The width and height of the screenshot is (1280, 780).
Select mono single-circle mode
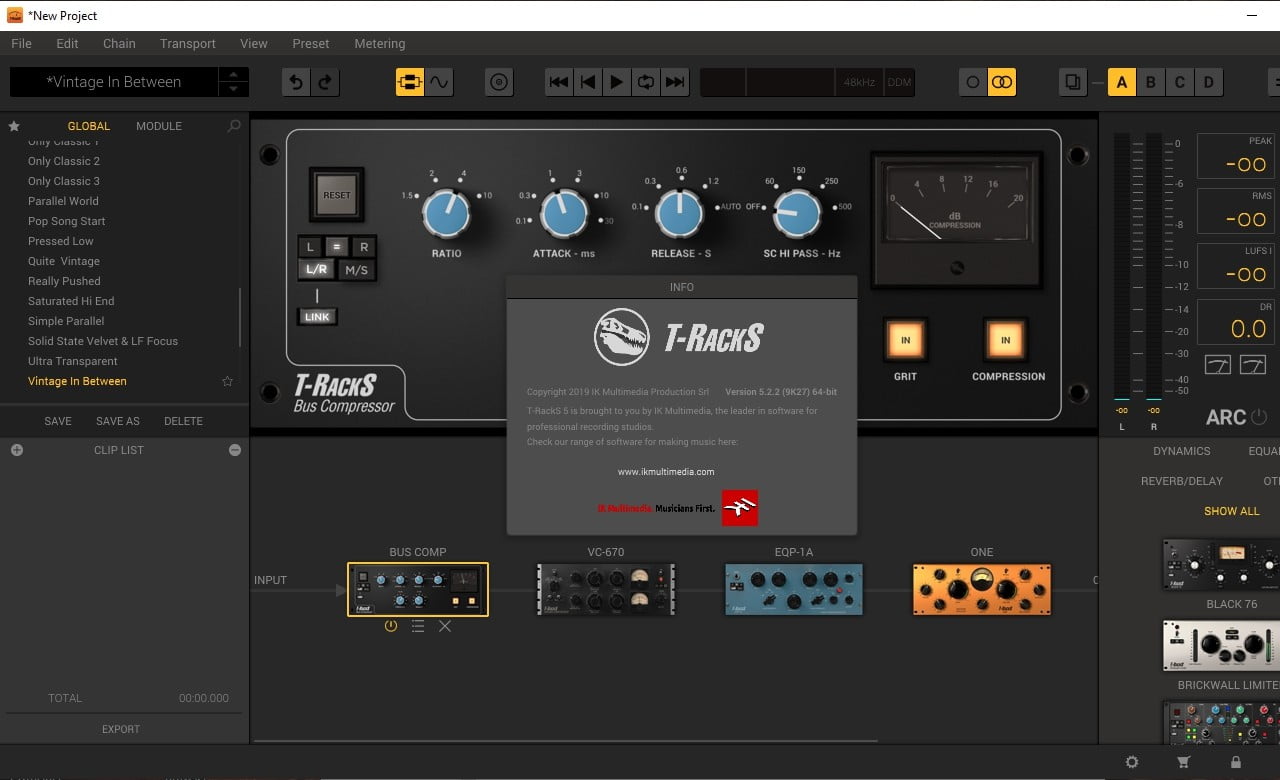972,82
